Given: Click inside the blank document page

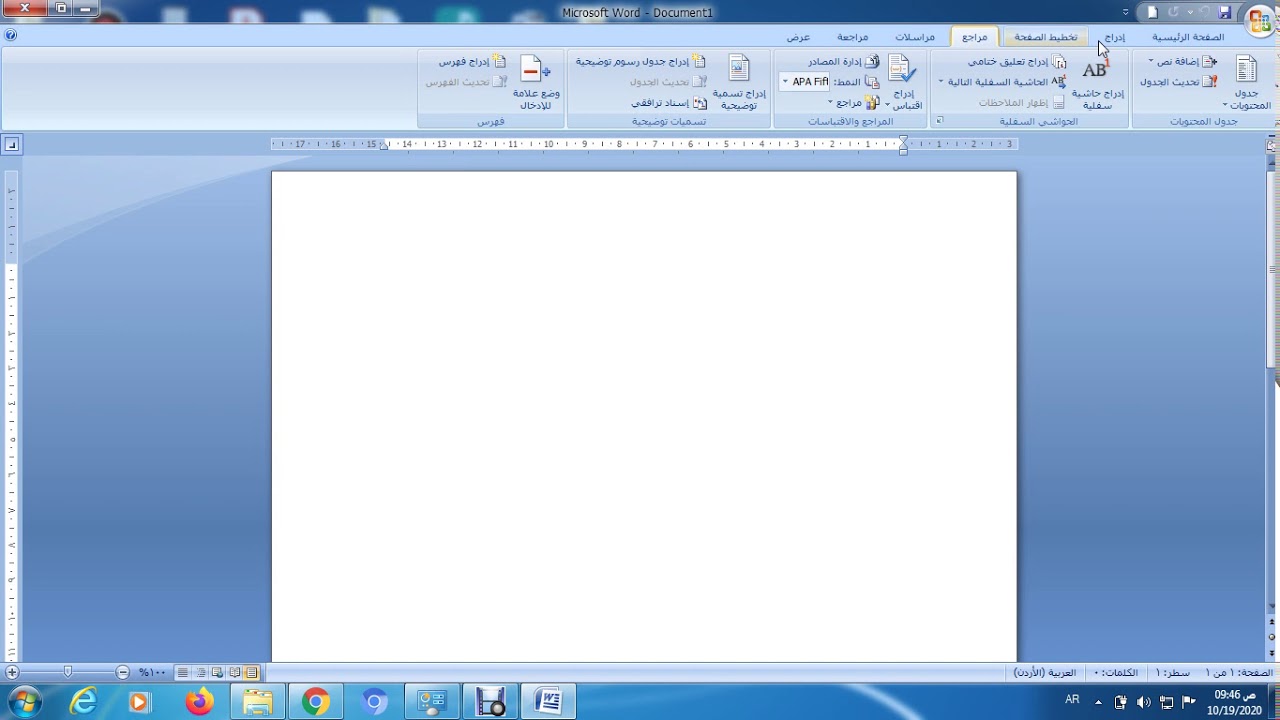Looking at the screenshot, I should tap(644, 416).
